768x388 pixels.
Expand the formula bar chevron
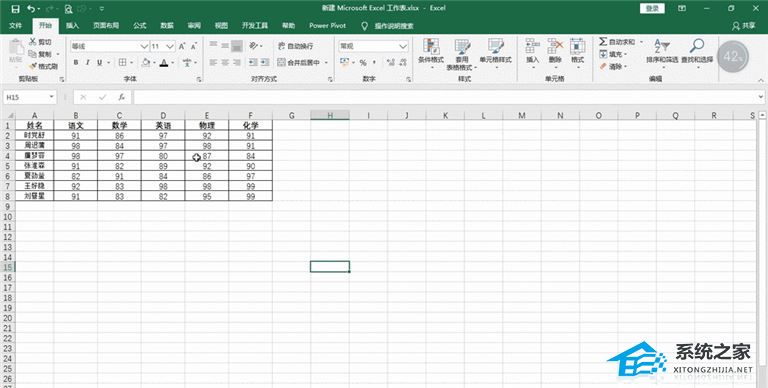tap(761, 97)
